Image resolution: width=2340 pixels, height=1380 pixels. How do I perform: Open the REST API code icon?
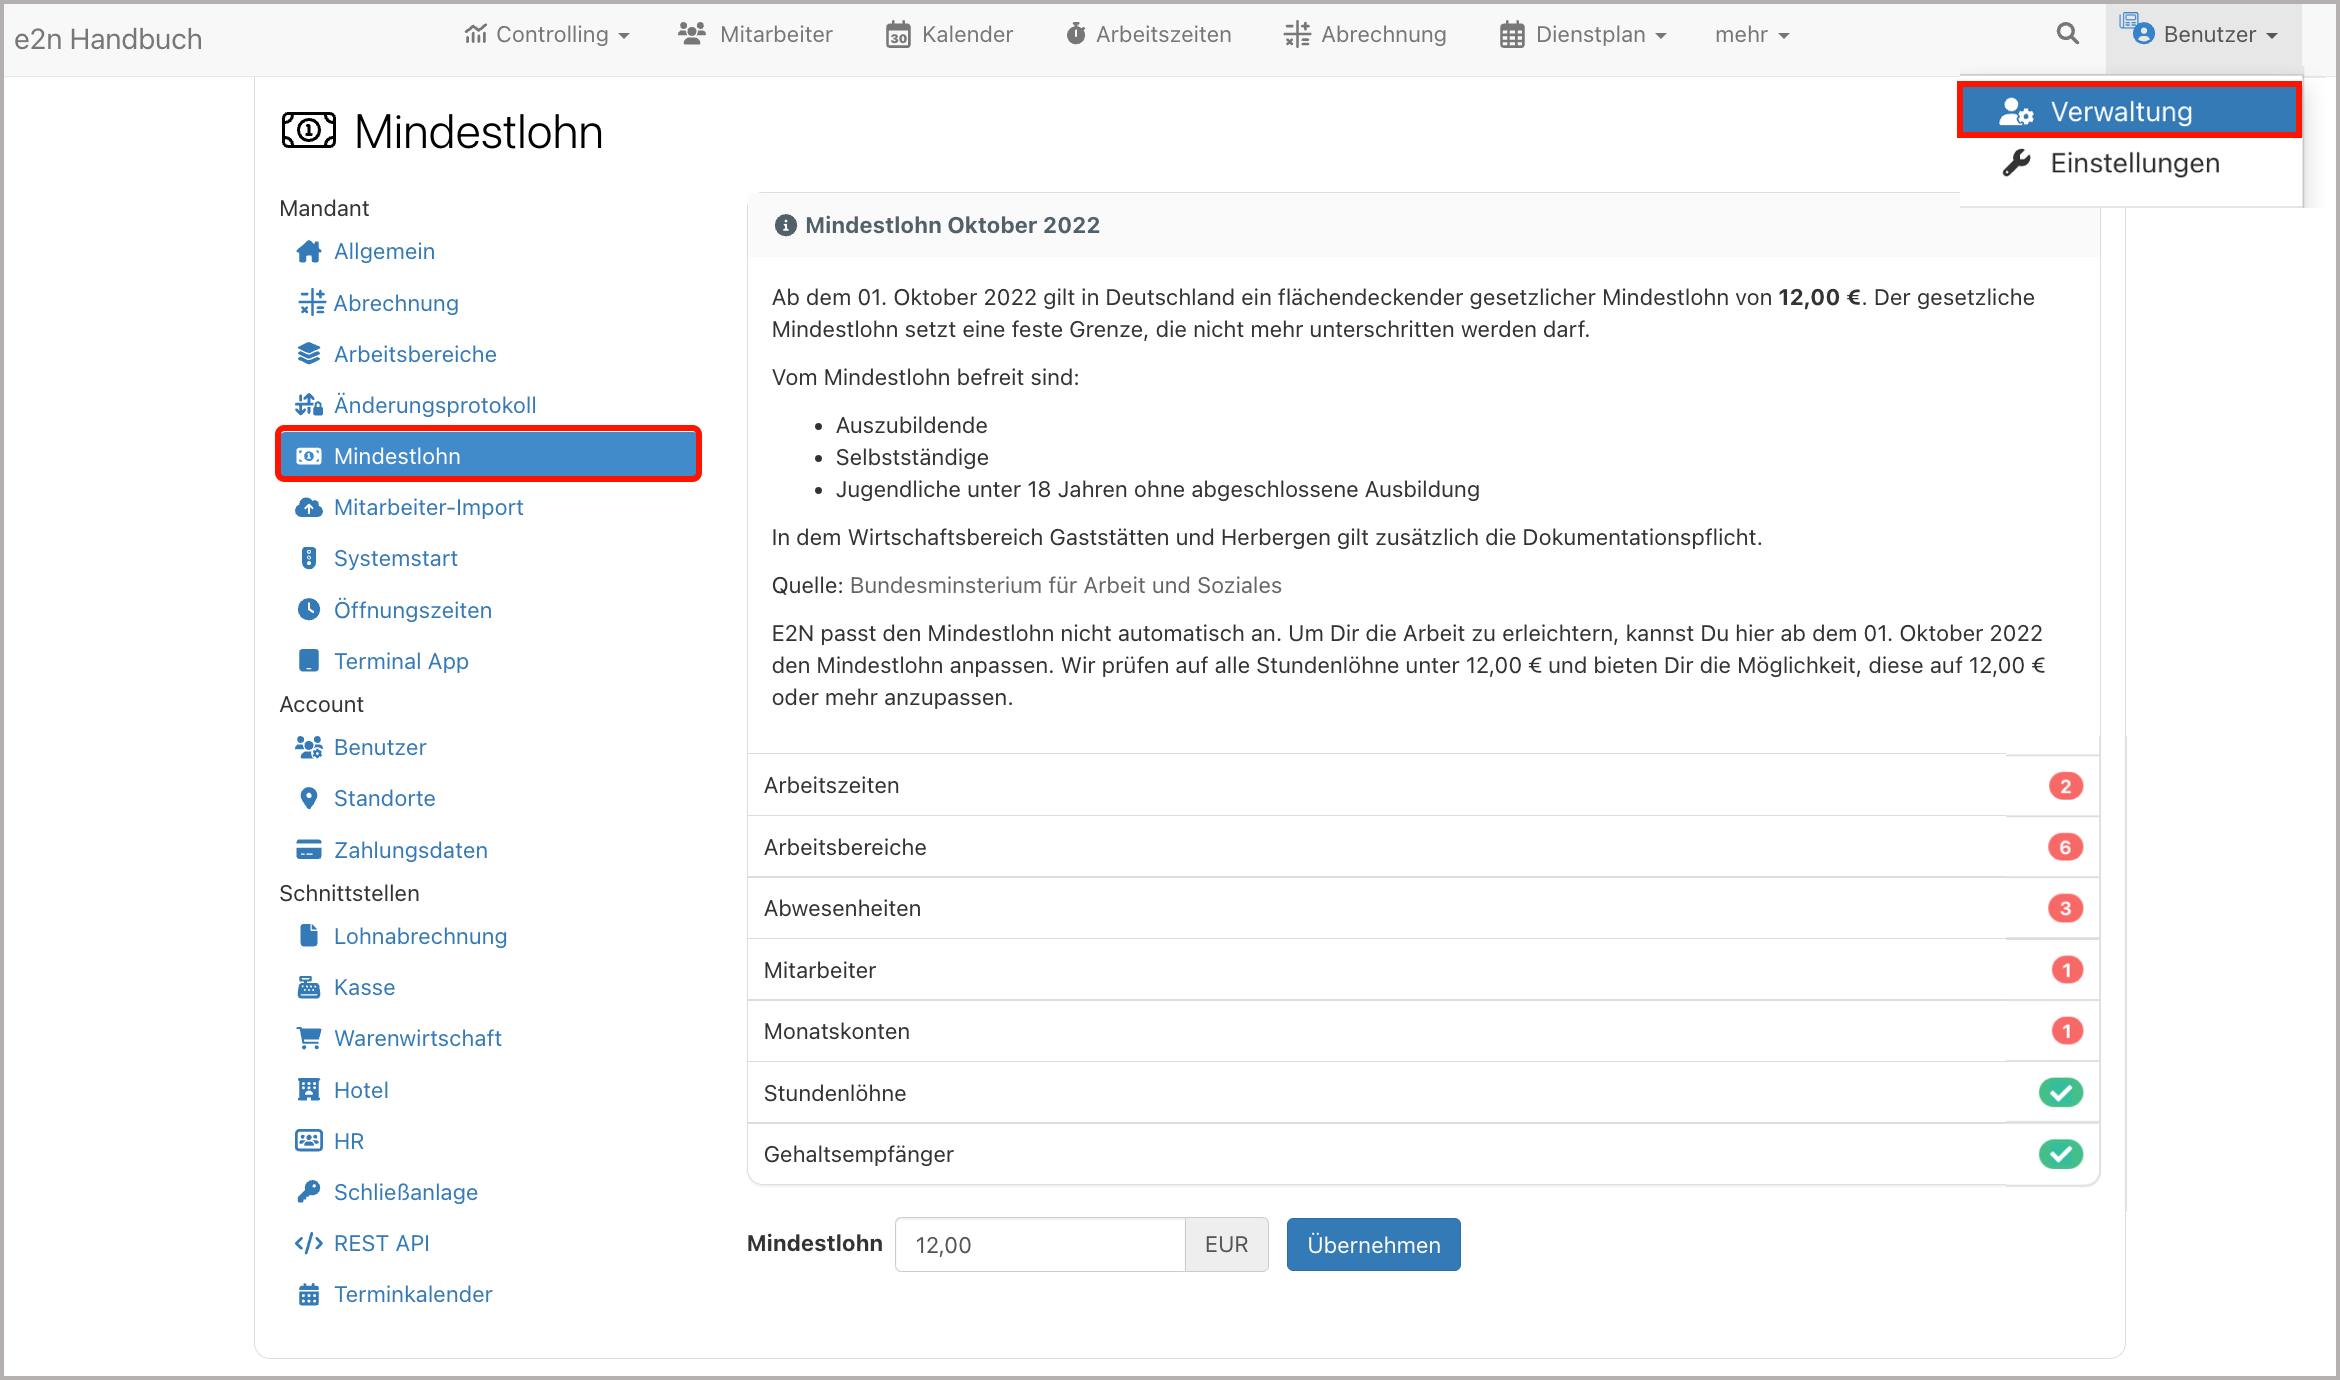[307, 1243]
